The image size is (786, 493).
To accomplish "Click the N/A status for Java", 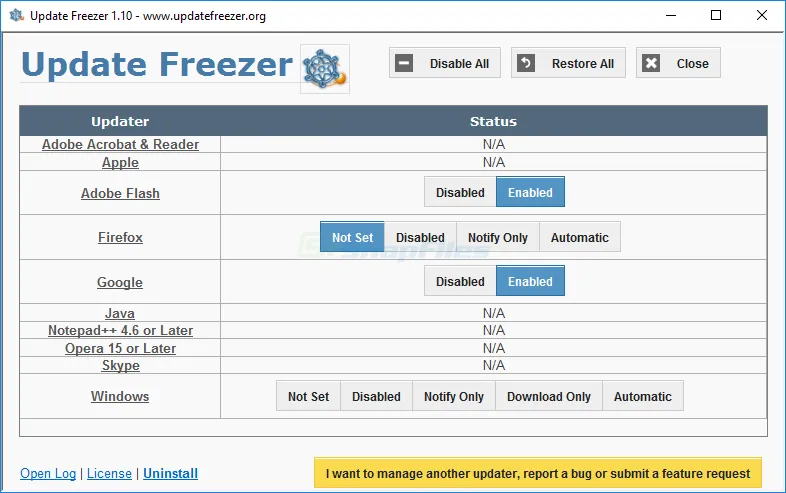I will [x=494, y=313].
